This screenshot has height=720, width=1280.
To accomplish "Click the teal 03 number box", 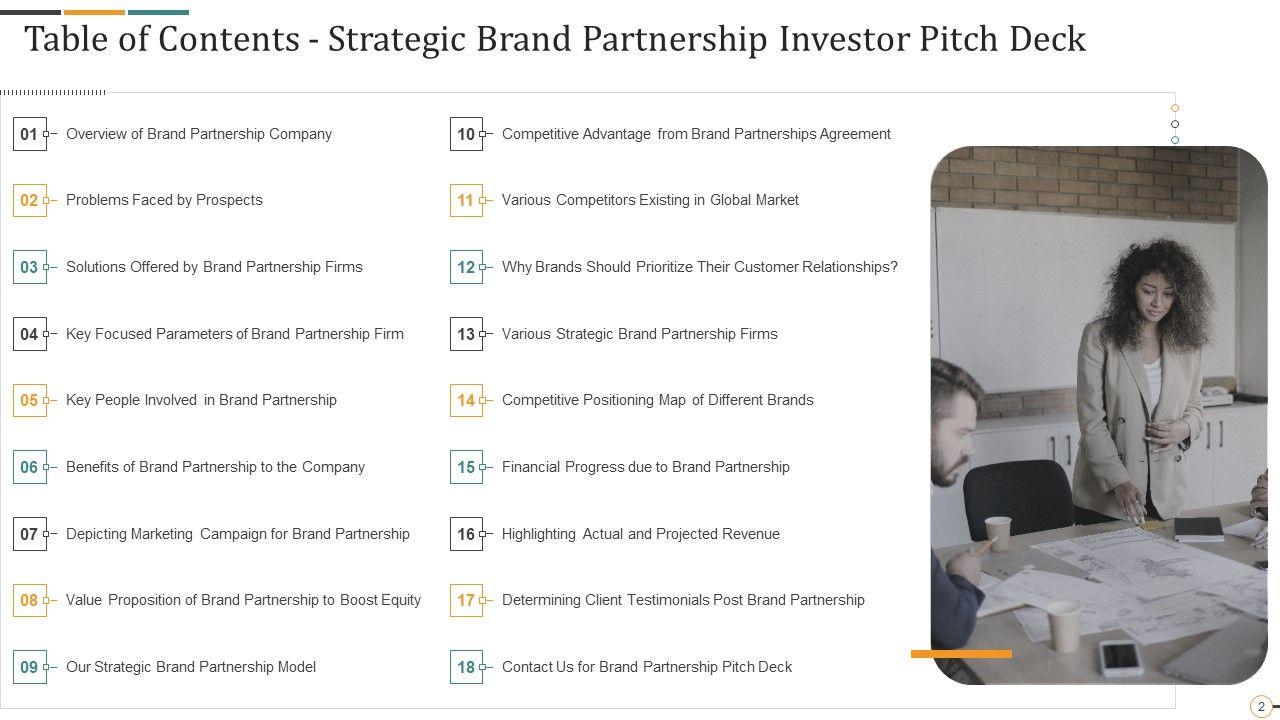I will (x=29, y=267).
